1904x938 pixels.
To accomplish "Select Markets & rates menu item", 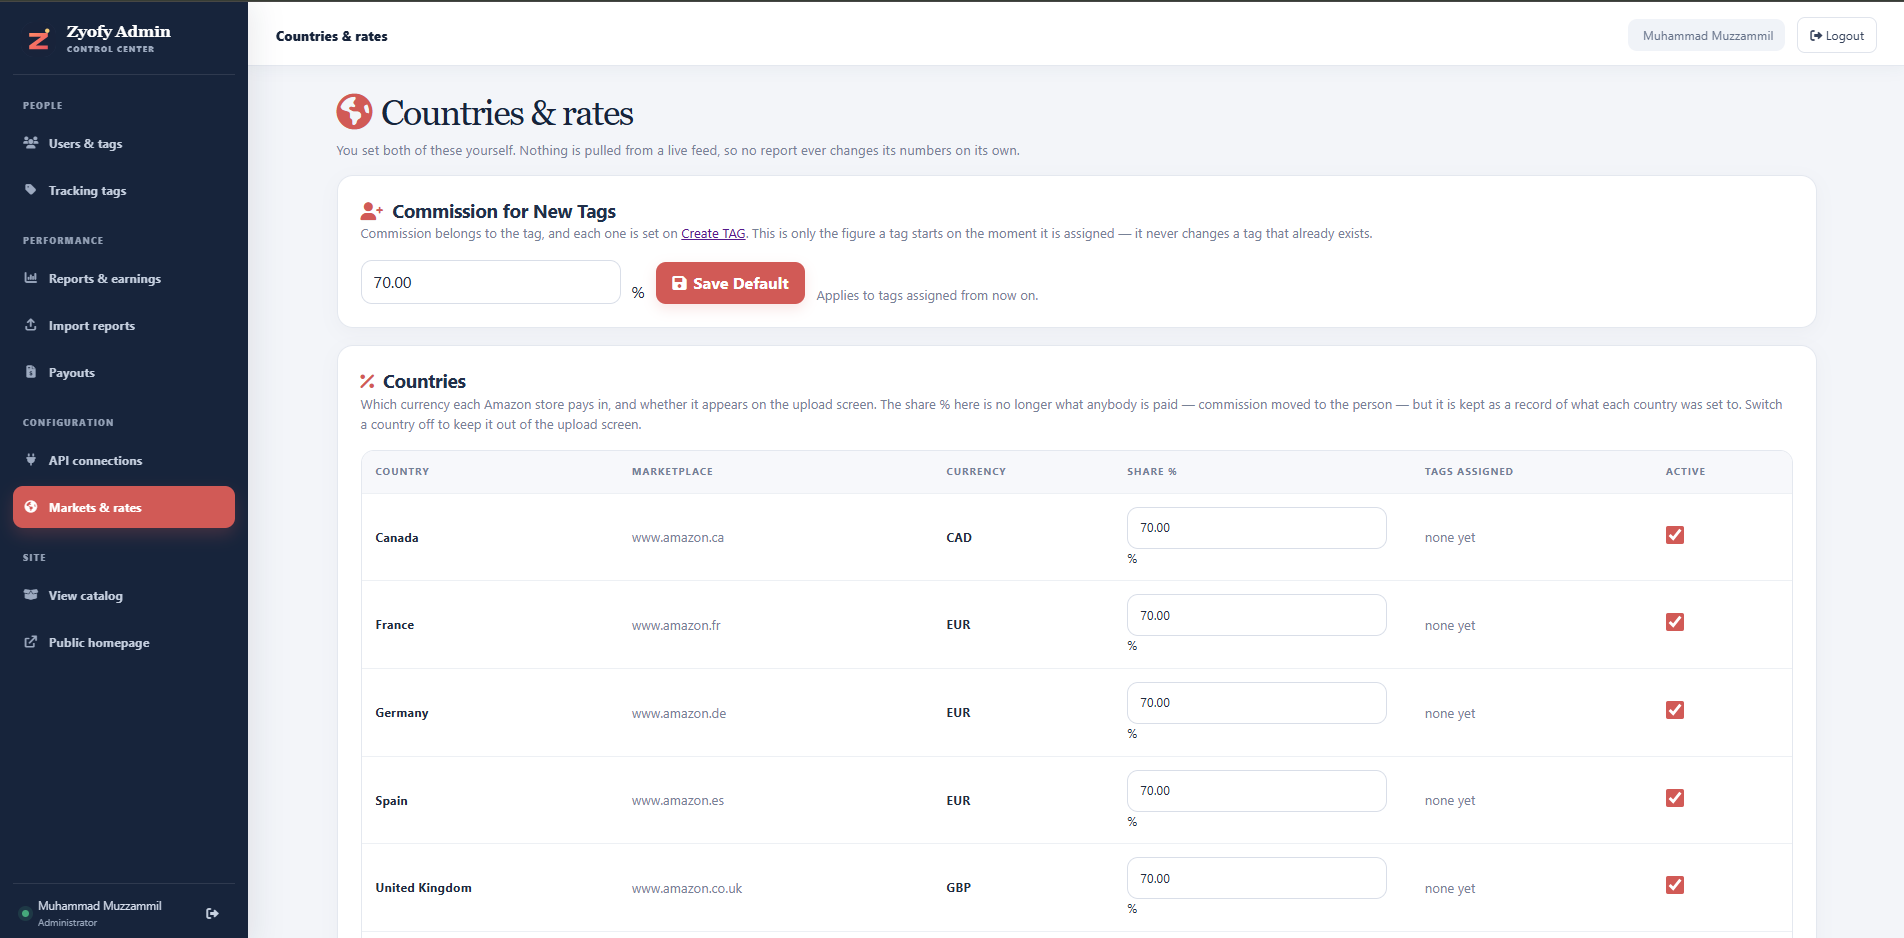I will coord(124,507).
